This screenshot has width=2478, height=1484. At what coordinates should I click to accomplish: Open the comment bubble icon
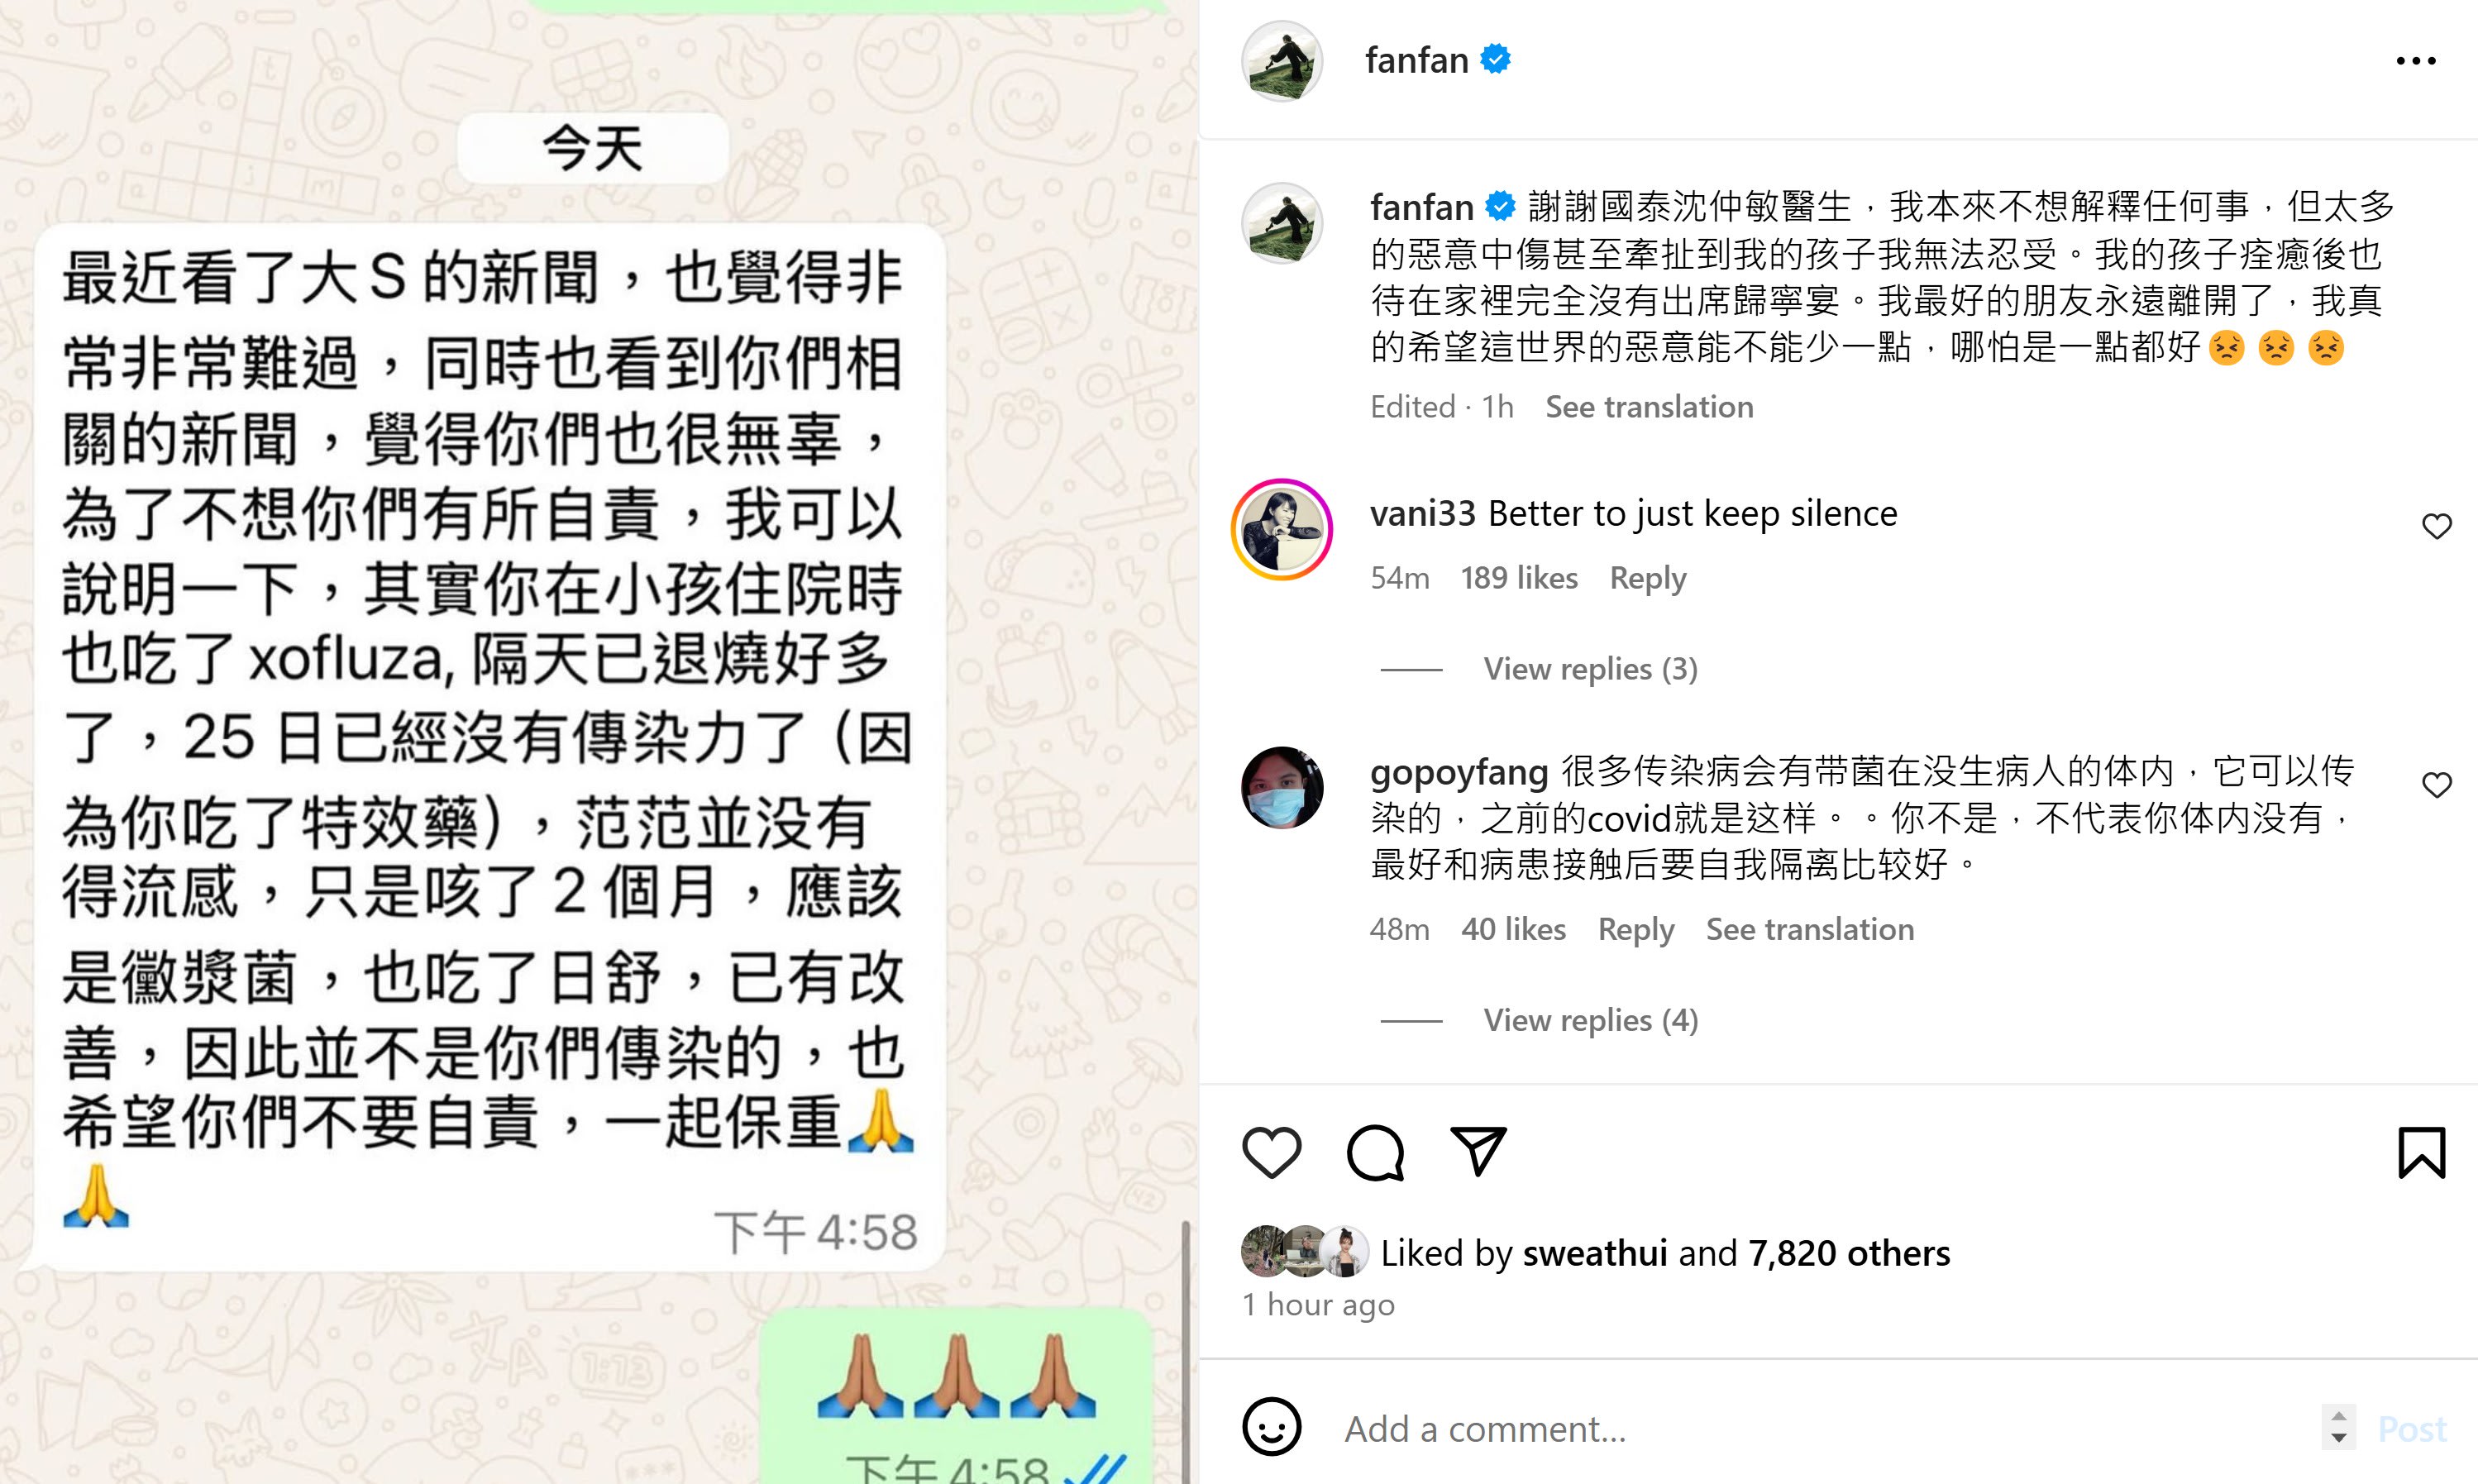tap(1375, 1153)
